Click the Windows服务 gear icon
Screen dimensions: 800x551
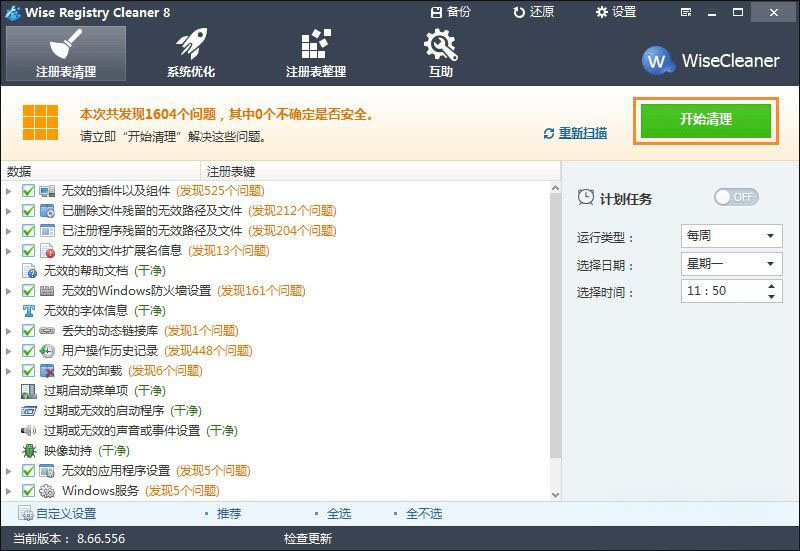click(47, 491)
